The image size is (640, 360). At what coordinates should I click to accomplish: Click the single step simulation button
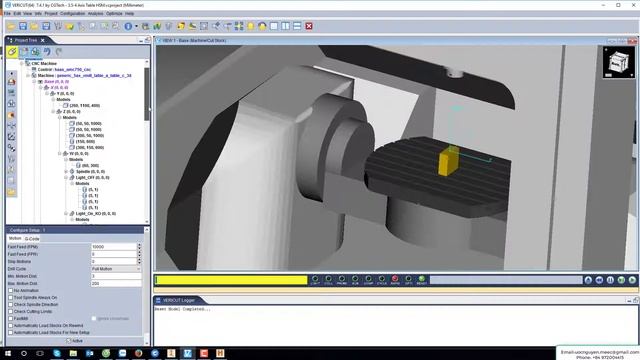pyautogui.click(x=621, y=280)
